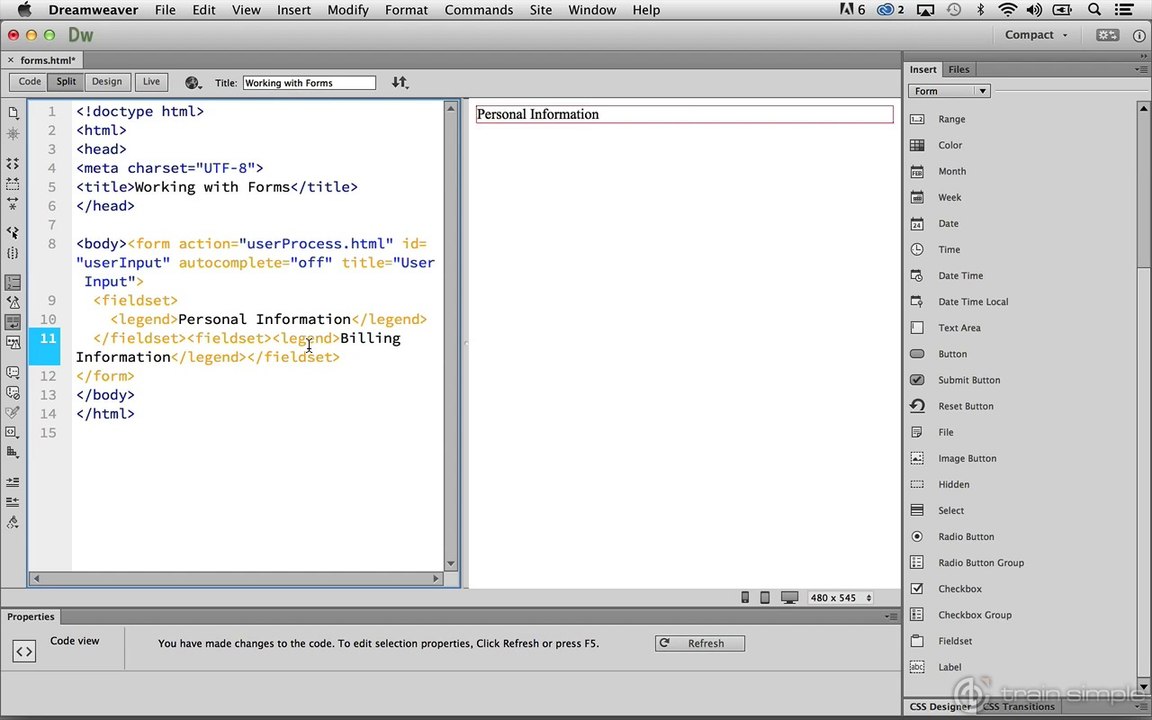Insert a Reset Button
Screen dimensions: 1152x720
965,406
